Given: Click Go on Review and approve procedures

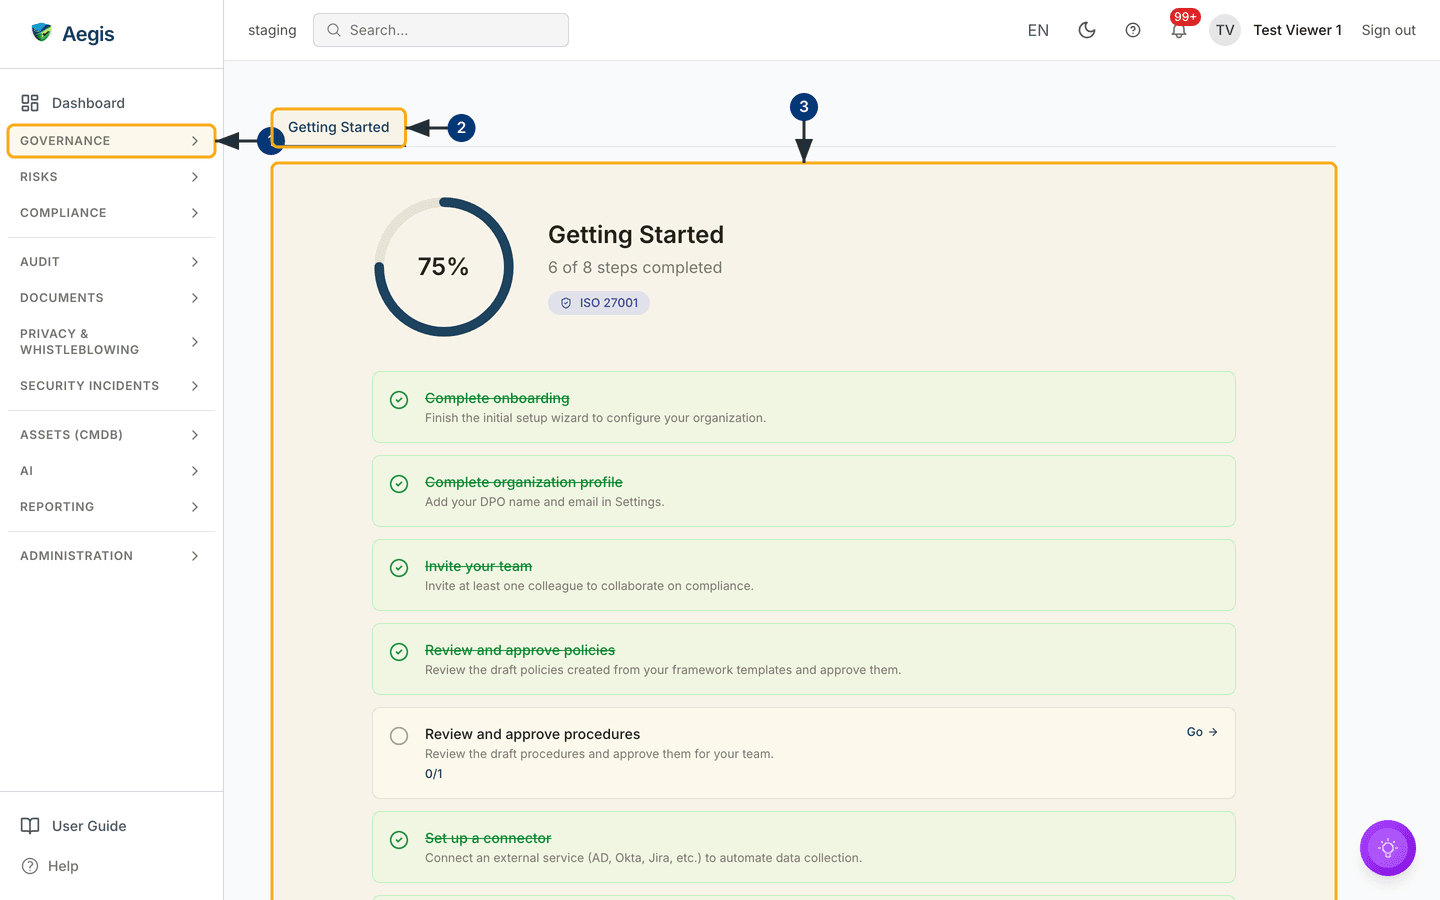Looking at the screenshot, I should pyautogui.click(x=1202, y=732).
